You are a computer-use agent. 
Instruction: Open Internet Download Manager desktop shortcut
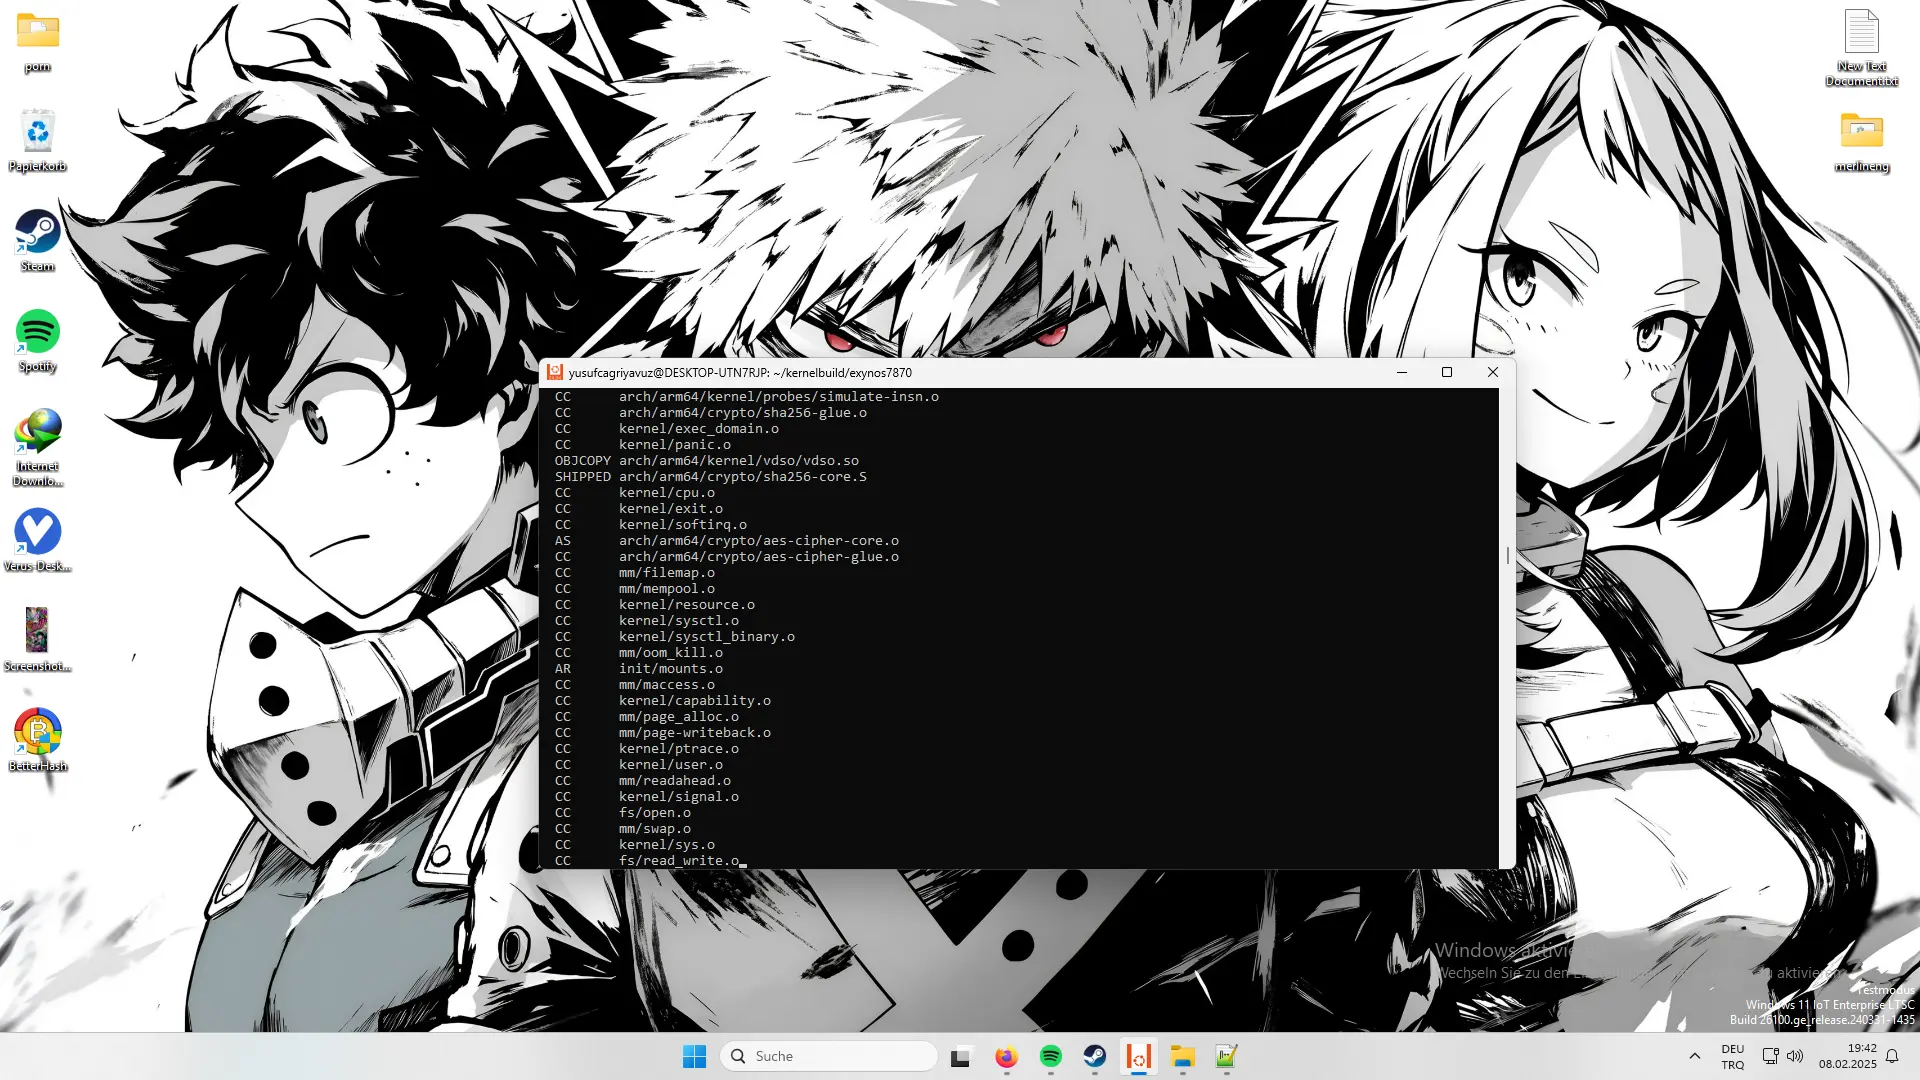click(x=38, y=448)
